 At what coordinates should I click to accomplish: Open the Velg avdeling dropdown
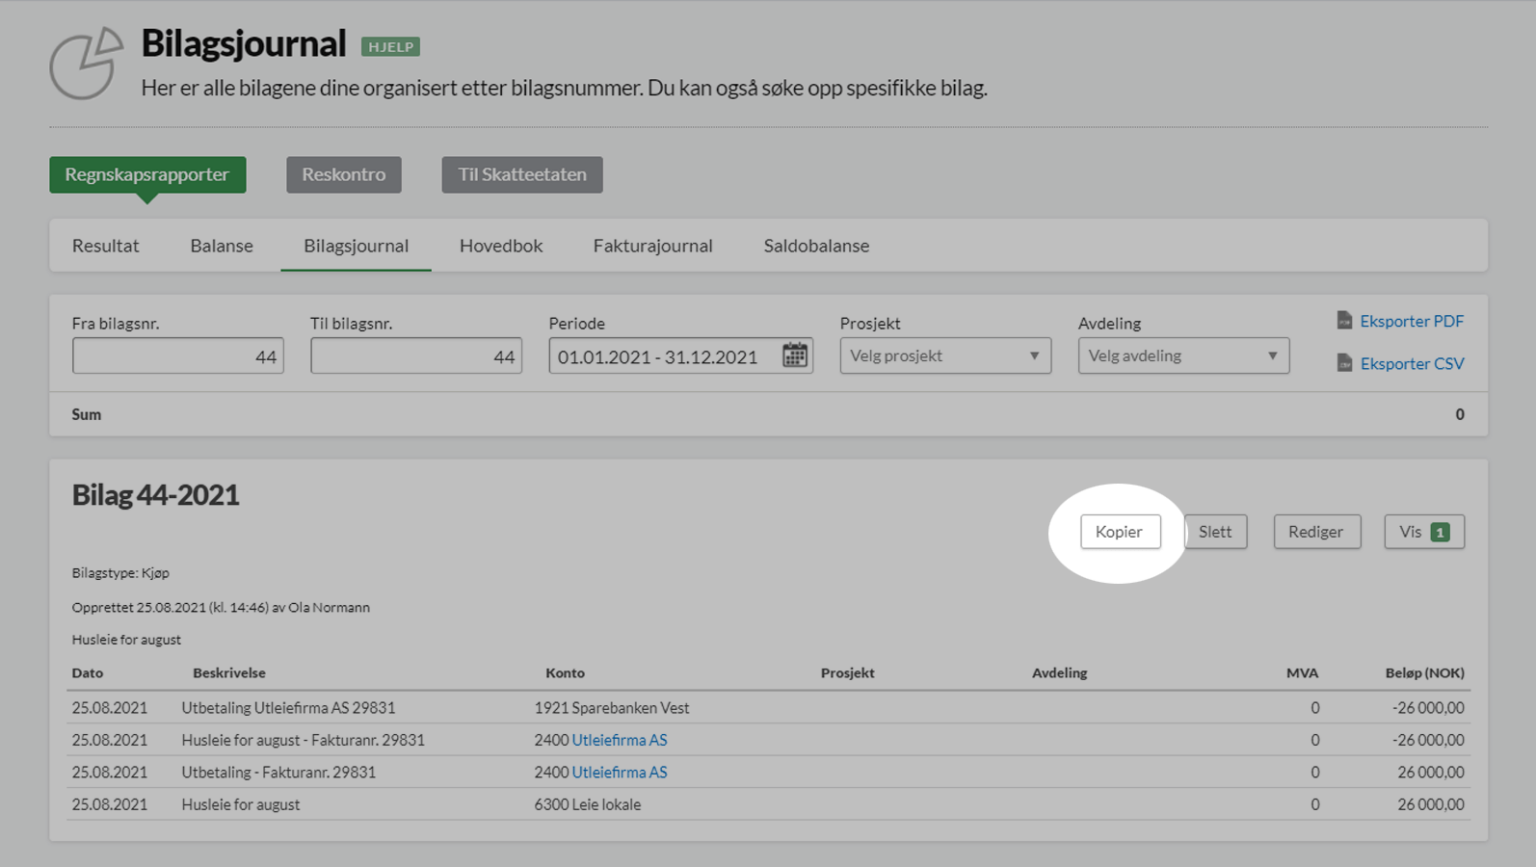1183,356
